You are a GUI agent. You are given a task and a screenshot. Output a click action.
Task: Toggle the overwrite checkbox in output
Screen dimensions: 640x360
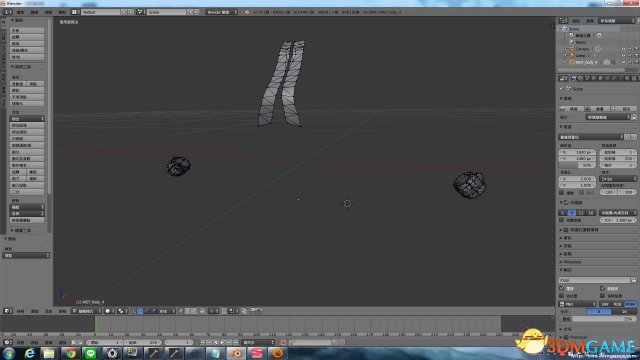pos(562,288)
